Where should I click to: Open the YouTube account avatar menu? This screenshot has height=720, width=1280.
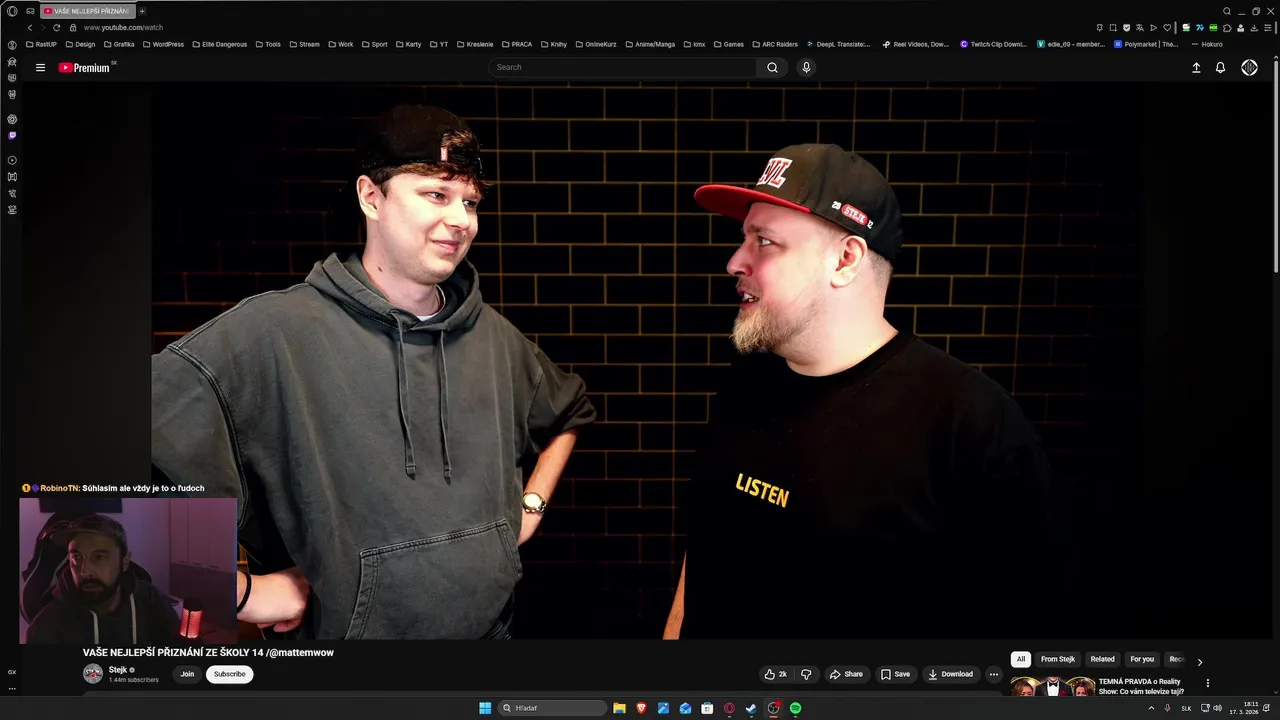(x=1249, y=67)
